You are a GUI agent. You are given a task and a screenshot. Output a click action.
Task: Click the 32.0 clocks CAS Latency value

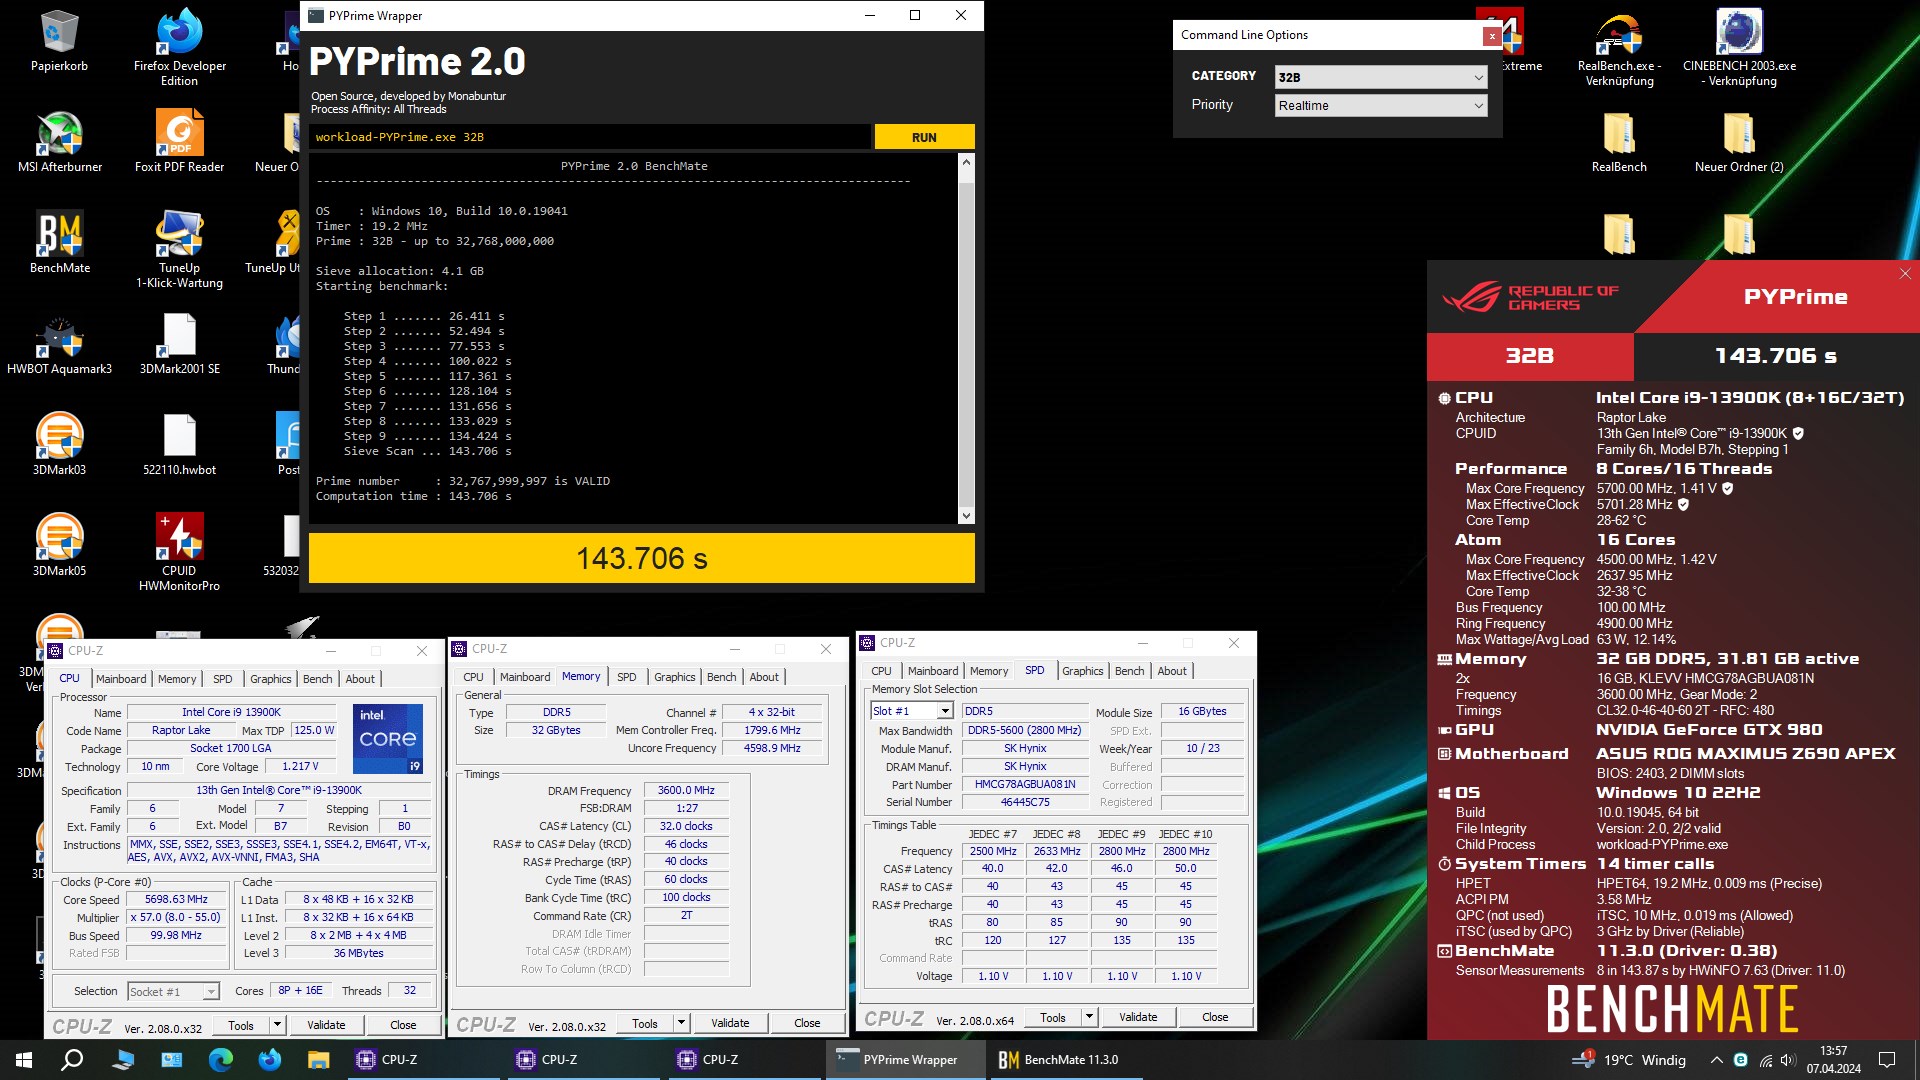coord(686,826)
